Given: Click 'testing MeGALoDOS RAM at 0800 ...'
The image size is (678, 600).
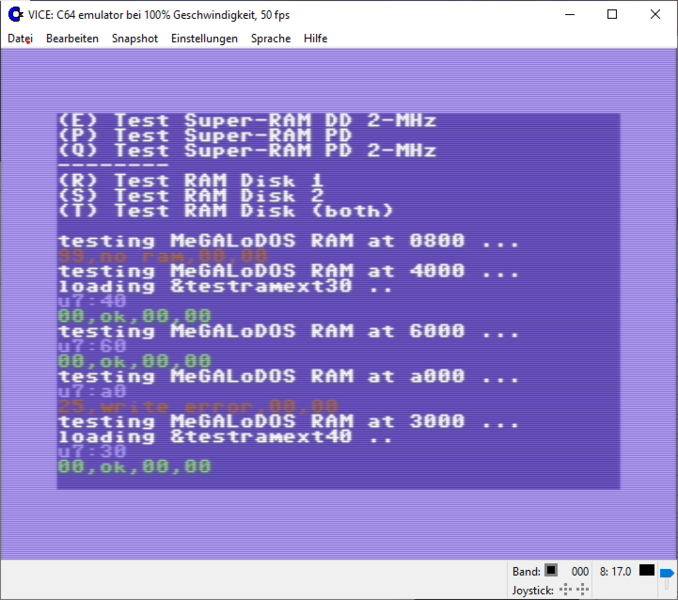Looking at the screenshot, I should [x=288, y=241].
